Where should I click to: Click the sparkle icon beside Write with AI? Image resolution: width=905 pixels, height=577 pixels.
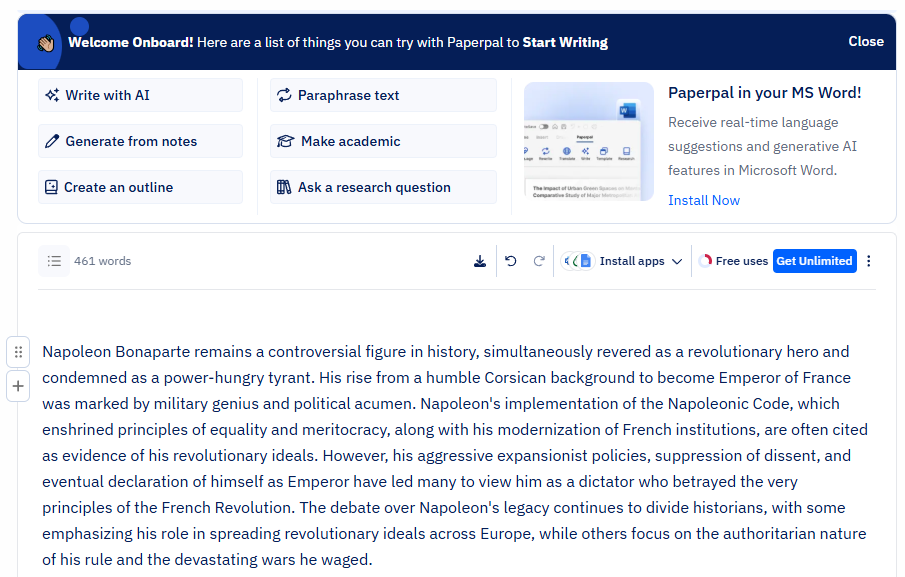53,95
